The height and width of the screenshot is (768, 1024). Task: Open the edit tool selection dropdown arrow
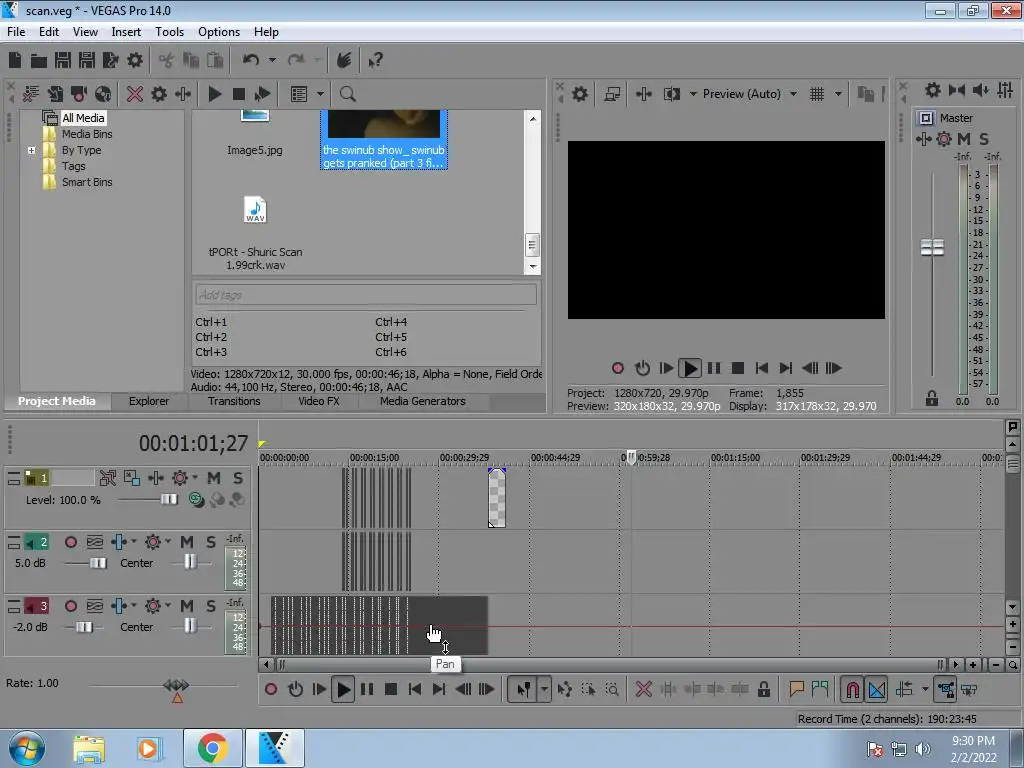(544, 689)
